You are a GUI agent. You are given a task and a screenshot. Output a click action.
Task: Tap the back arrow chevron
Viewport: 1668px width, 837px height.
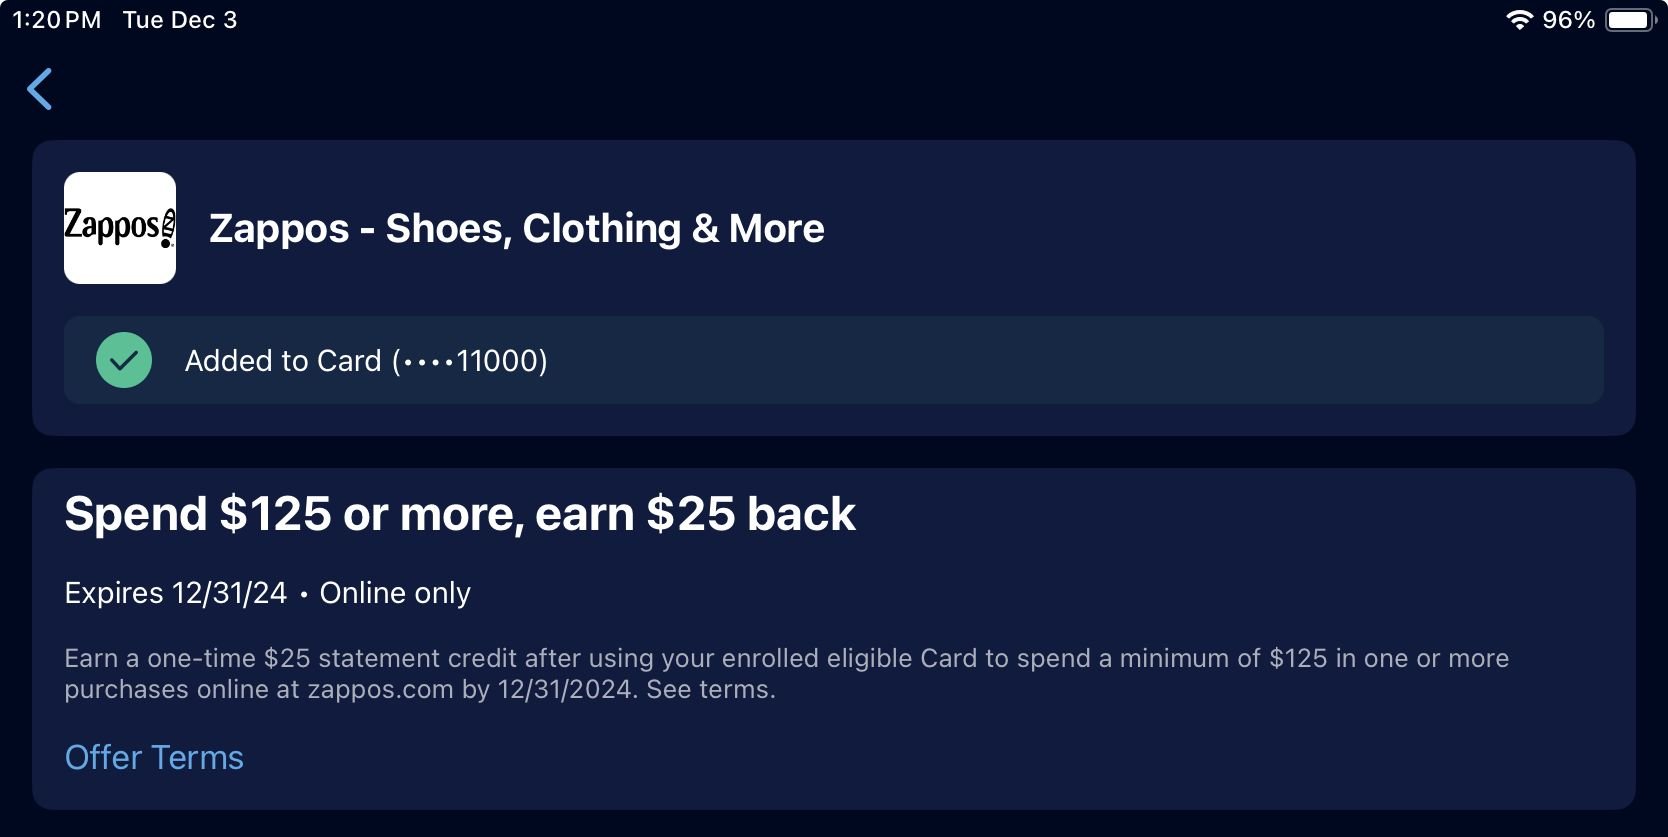40,89
